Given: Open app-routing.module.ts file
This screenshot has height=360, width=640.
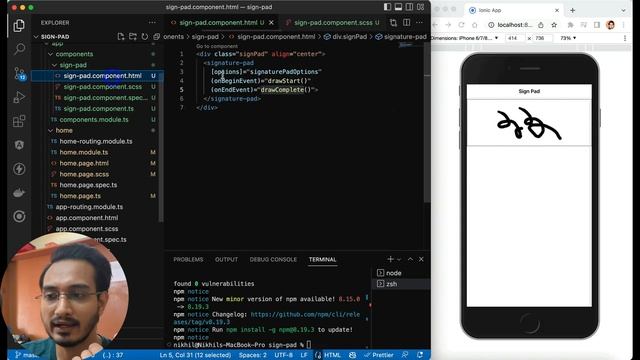Looking at the screenshot, I should pos(89,207).
